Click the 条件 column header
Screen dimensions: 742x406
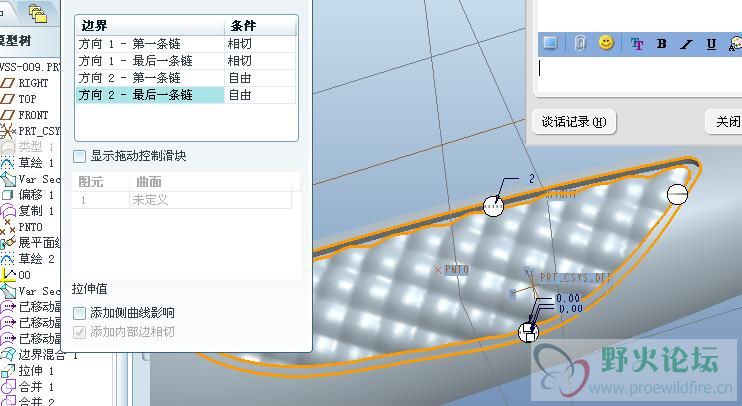(x=260, y=26)
